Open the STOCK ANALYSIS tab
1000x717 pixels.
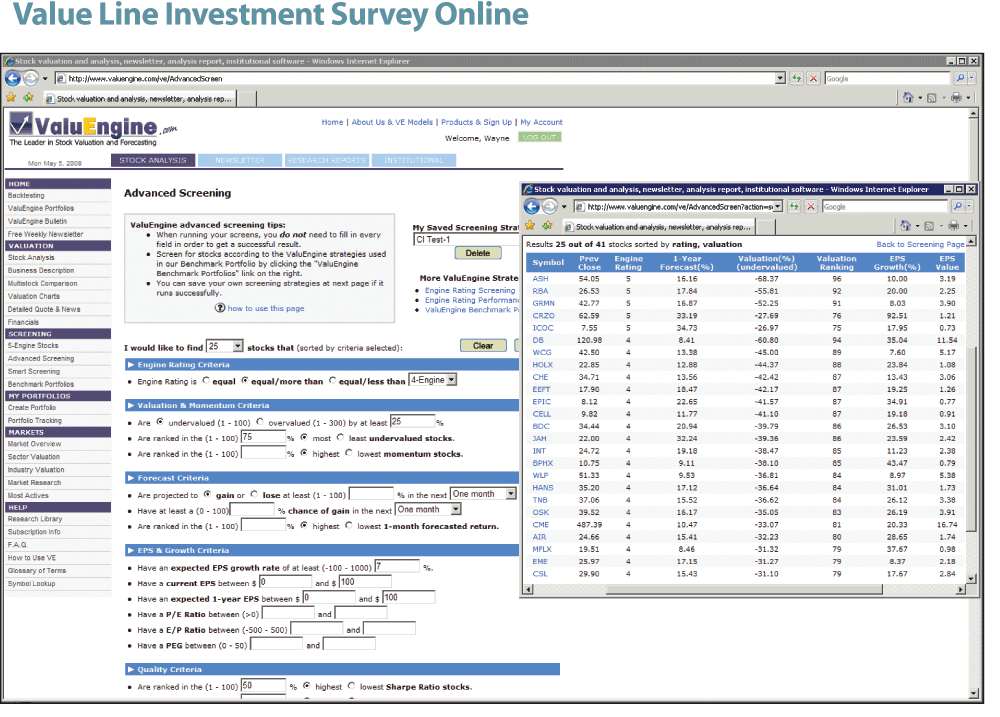click(x=153, y=160)
